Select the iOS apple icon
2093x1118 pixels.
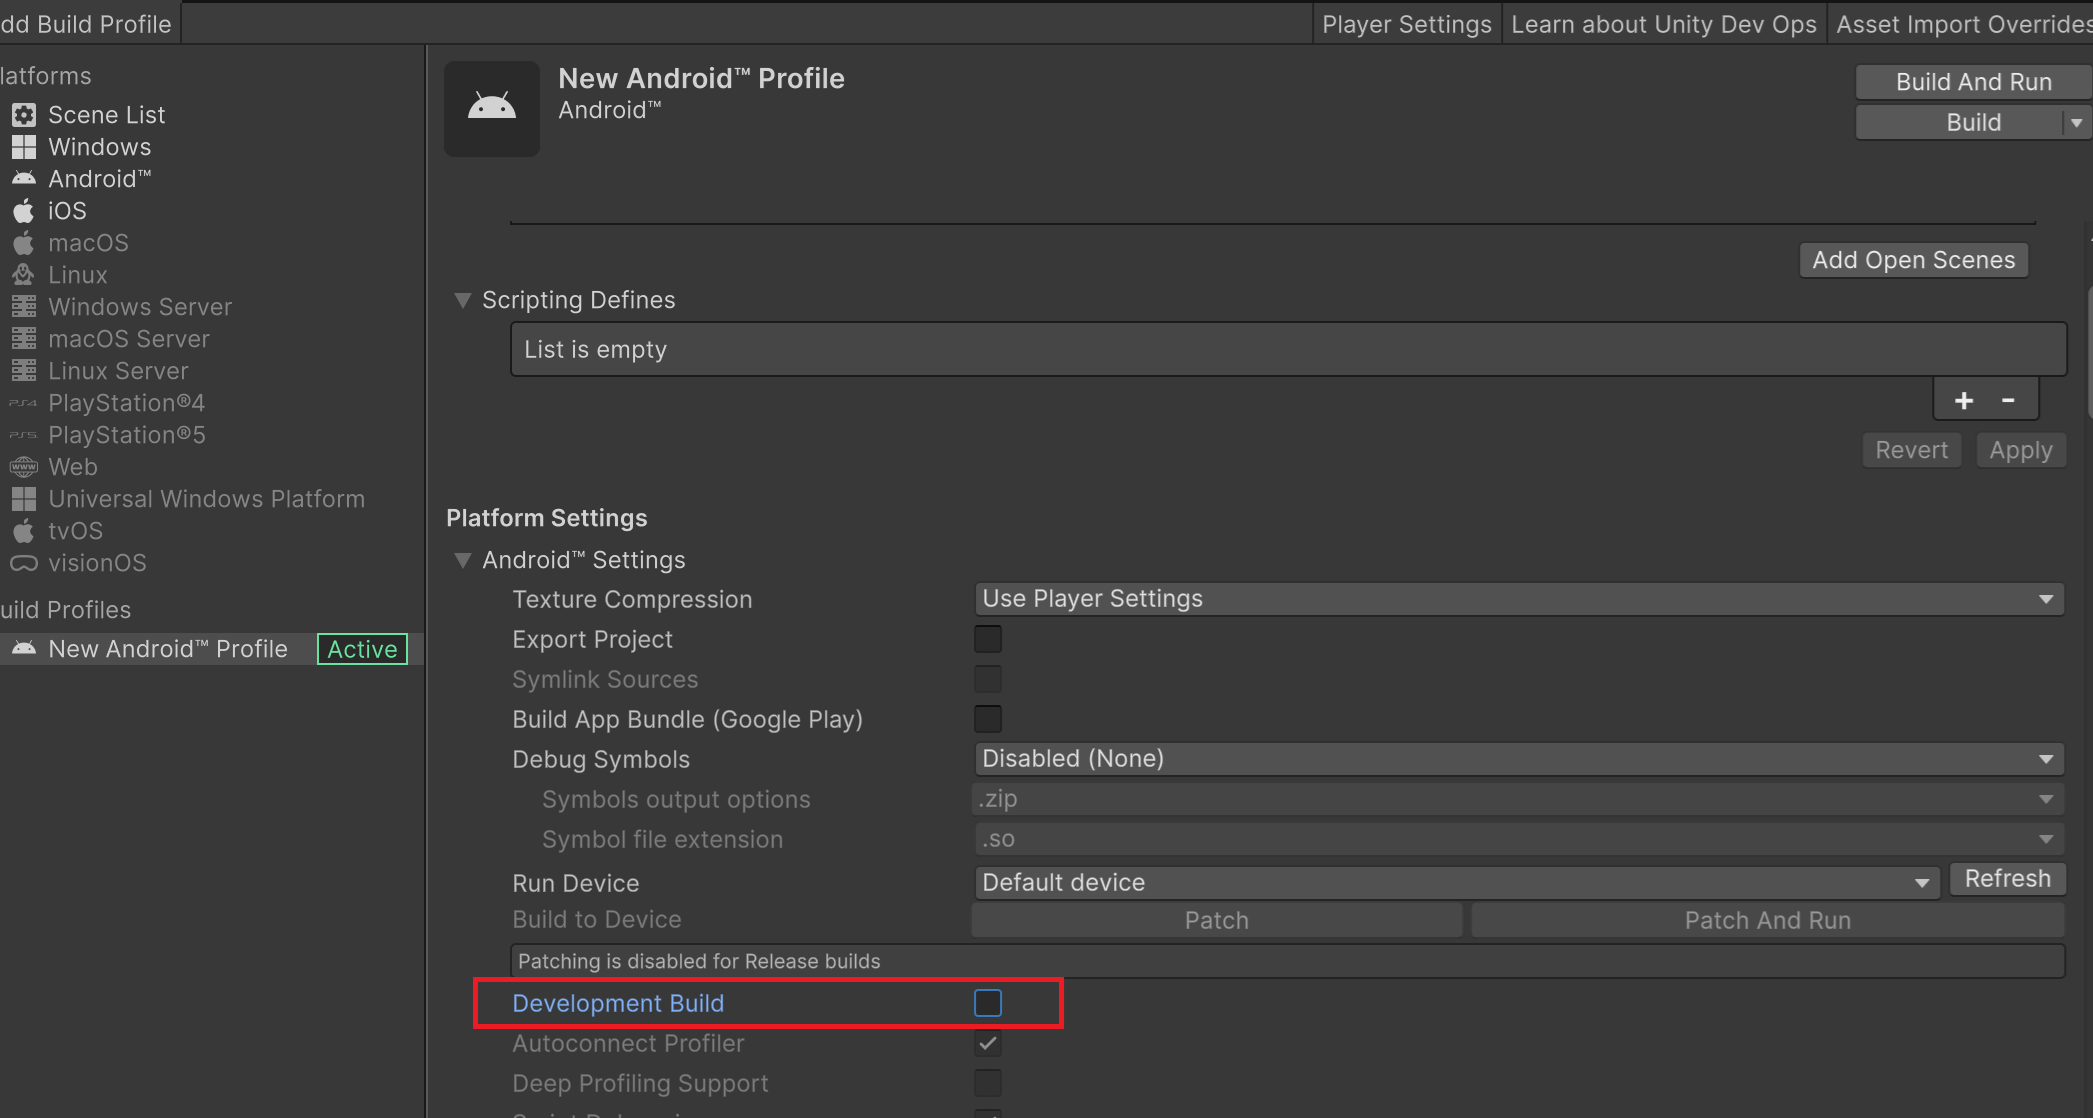click(24, 211)
